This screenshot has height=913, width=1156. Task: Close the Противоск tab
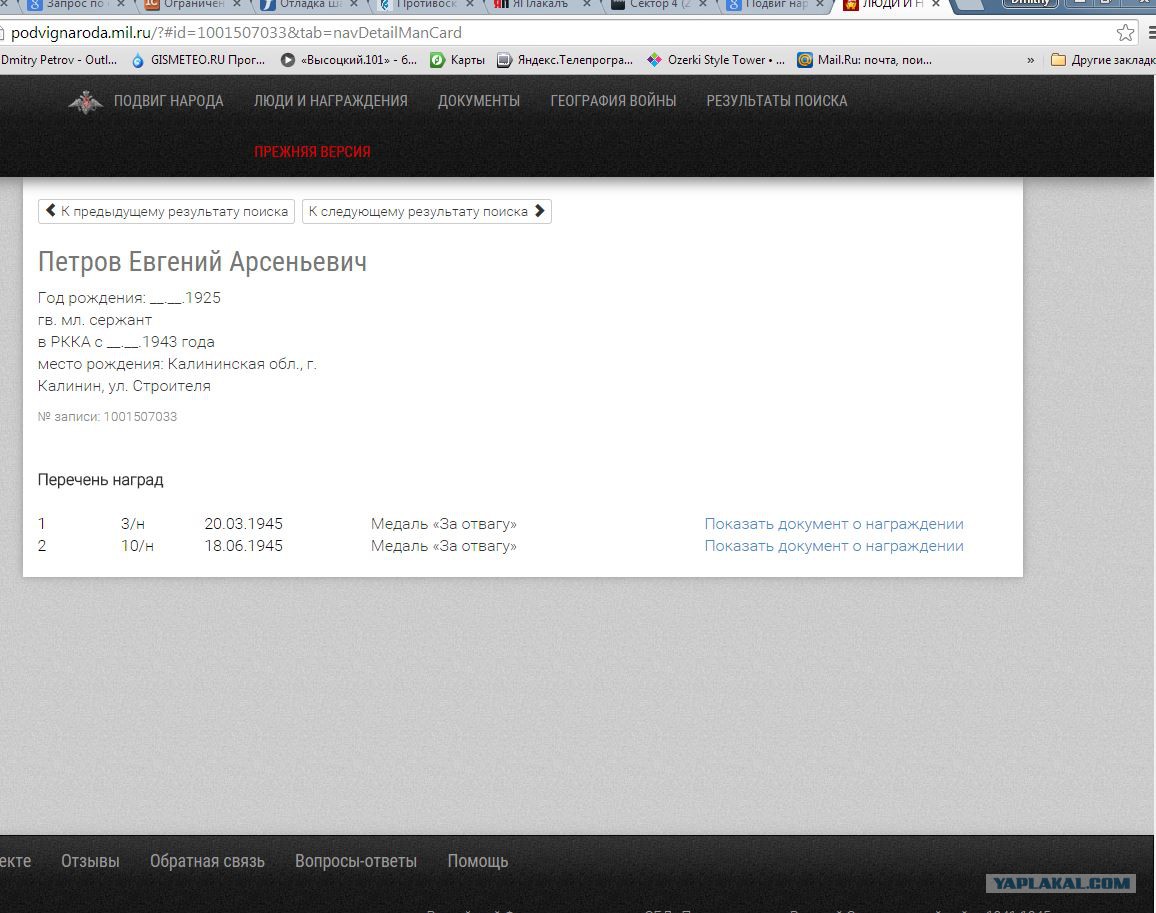click(x=470, y=4)
